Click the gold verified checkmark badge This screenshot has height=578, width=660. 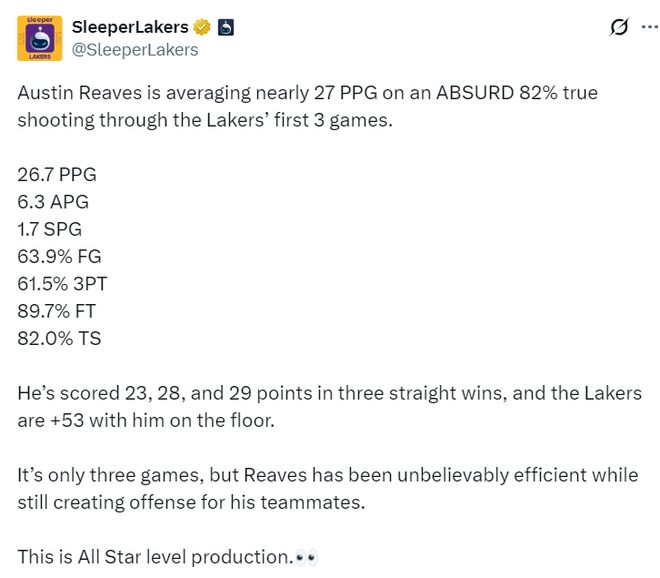point(202,27)
